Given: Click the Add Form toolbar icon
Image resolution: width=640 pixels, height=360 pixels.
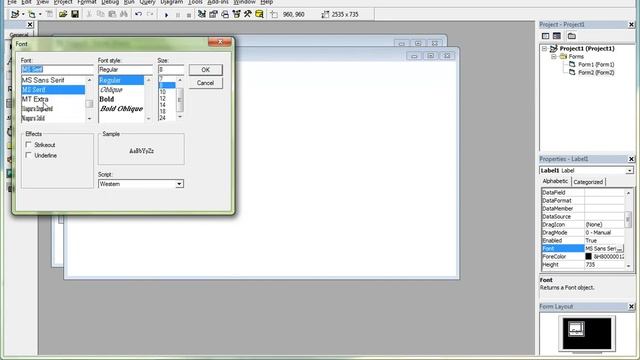Looking at the screenshot, I should click(32, 14).
